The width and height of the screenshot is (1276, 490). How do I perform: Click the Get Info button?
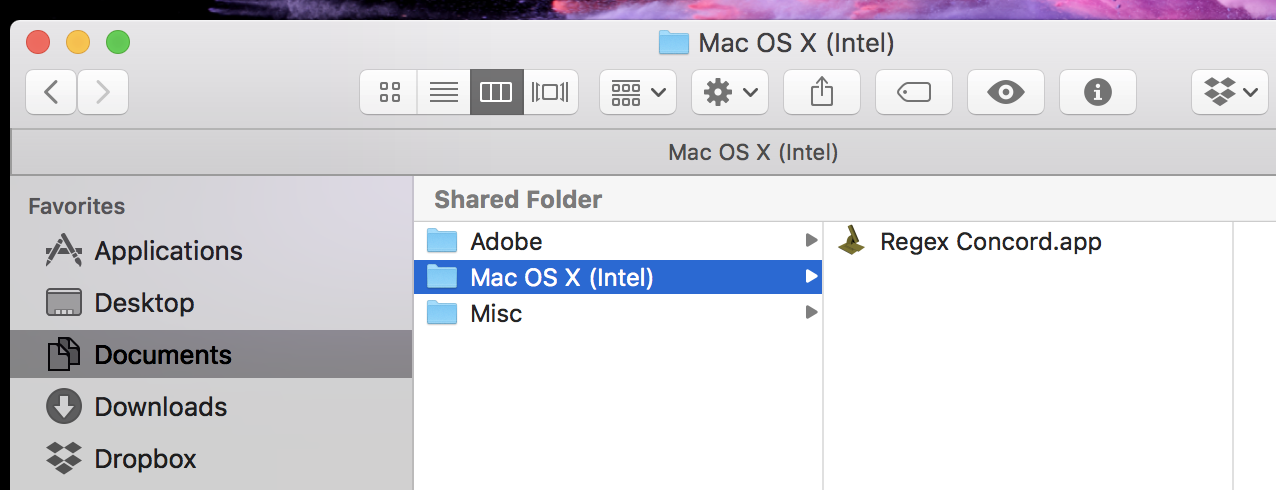(1097, 93)
